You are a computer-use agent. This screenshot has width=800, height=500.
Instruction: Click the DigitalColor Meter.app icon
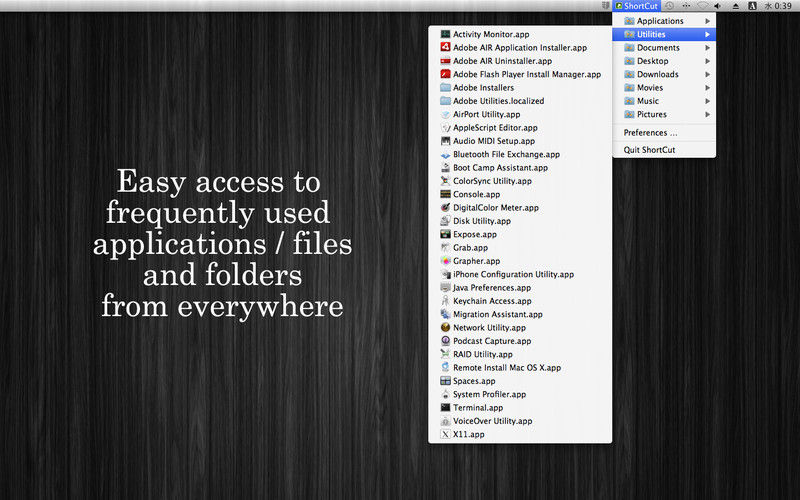445,208
